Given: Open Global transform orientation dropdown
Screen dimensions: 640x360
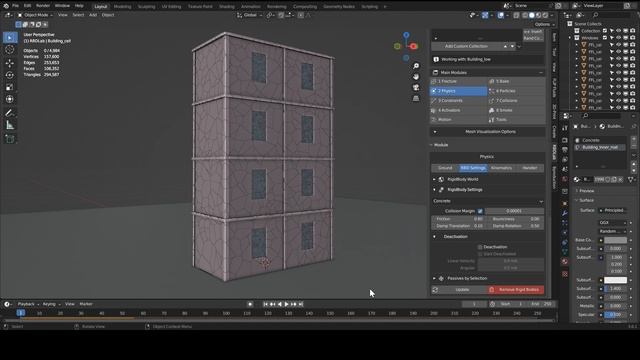Looking at the screenshot, I should (x=250, y=15).
